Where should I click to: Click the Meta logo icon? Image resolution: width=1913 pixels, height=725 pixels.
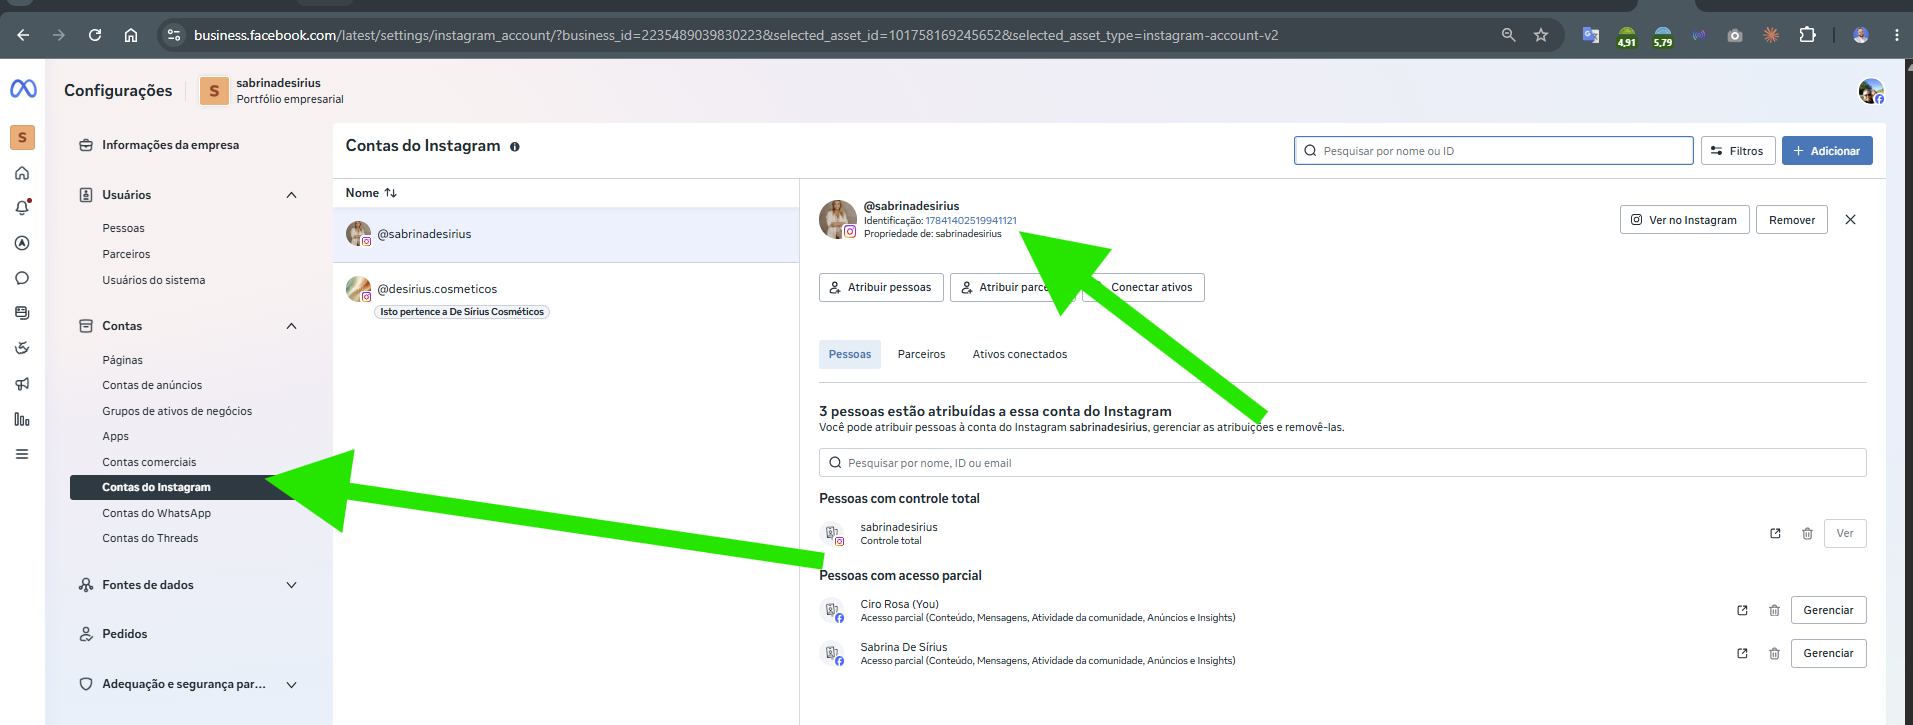(x=23, y=89)
